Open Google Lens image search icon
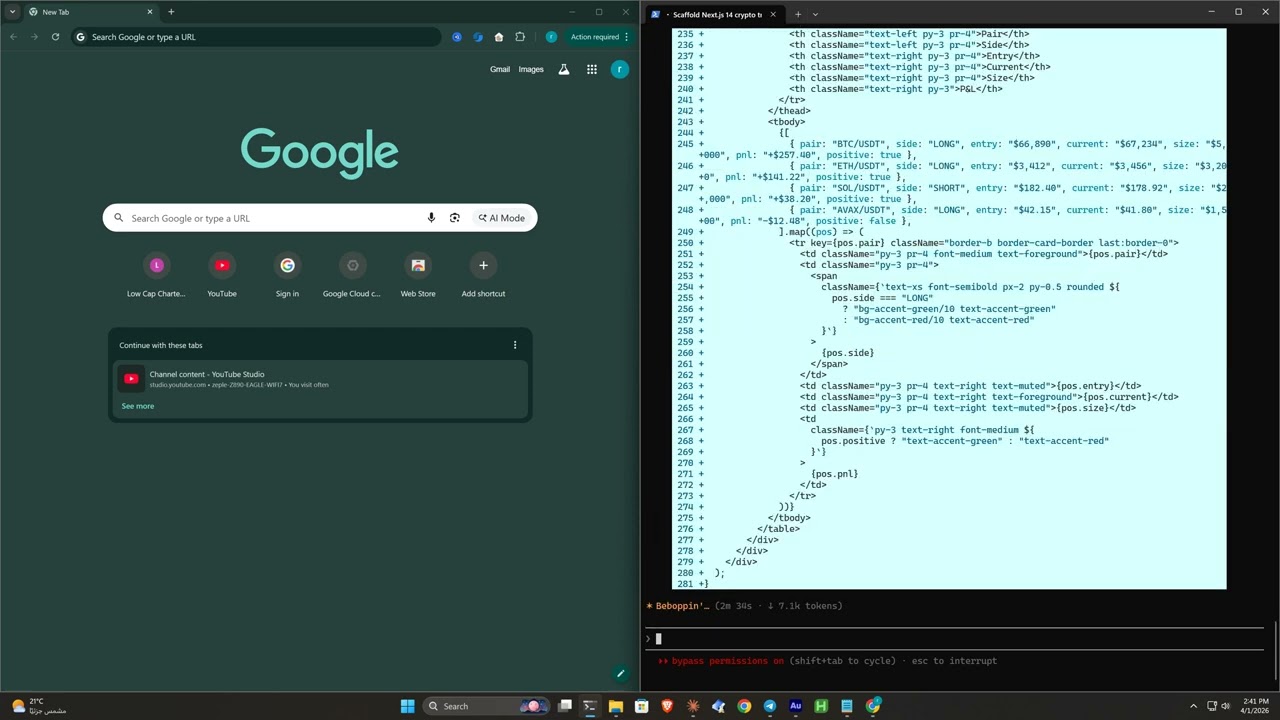Screen dimensions: 1280x720 coord(454,218)
